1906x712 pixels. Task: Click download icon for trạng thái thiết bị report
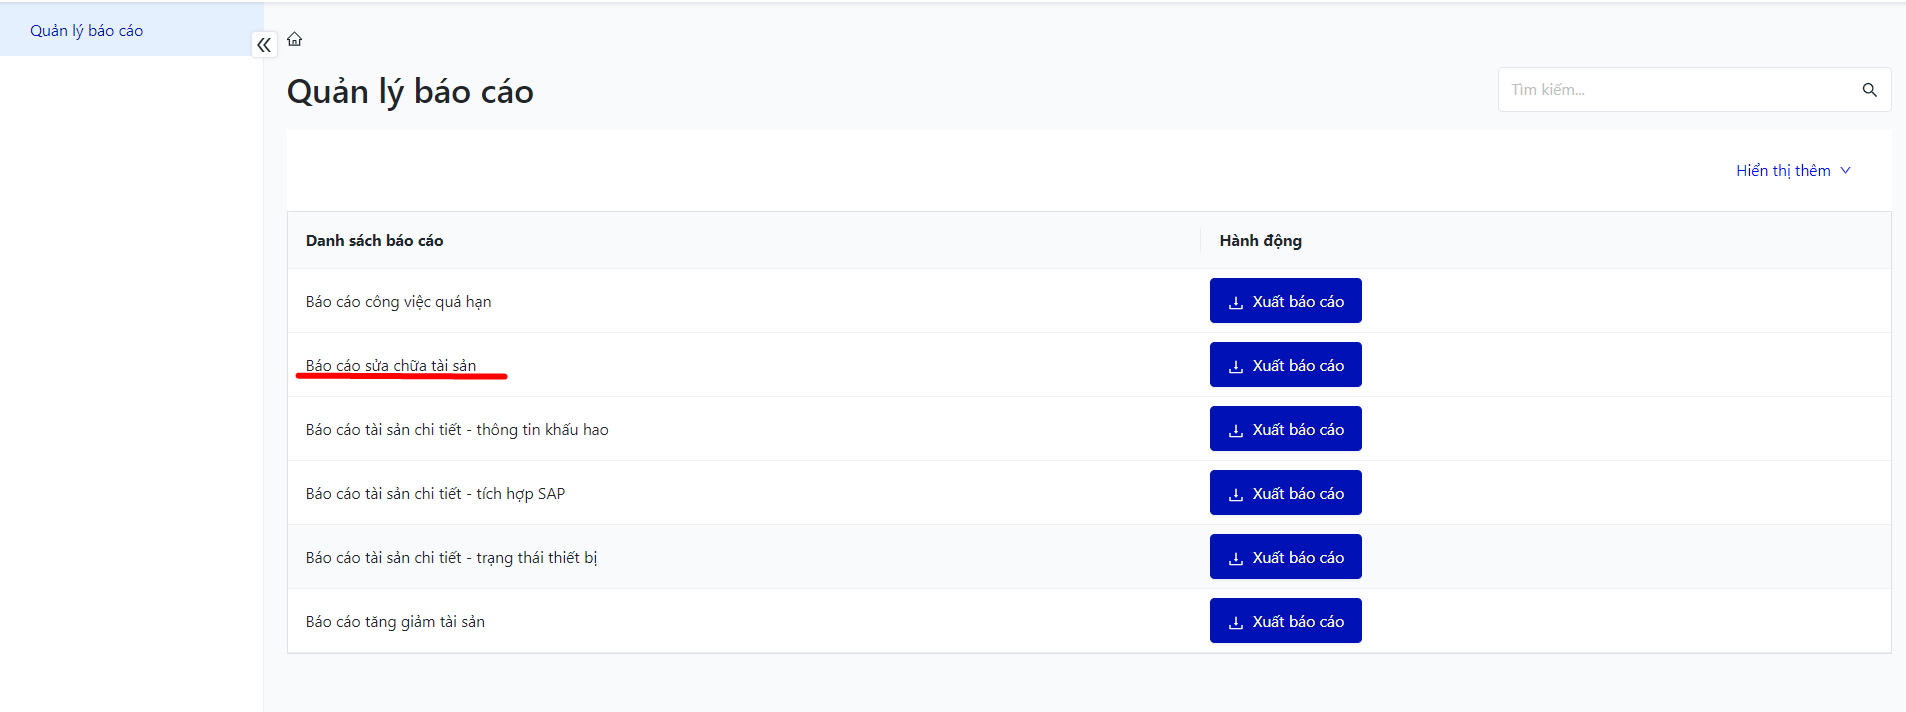[x=1236, y=558]
